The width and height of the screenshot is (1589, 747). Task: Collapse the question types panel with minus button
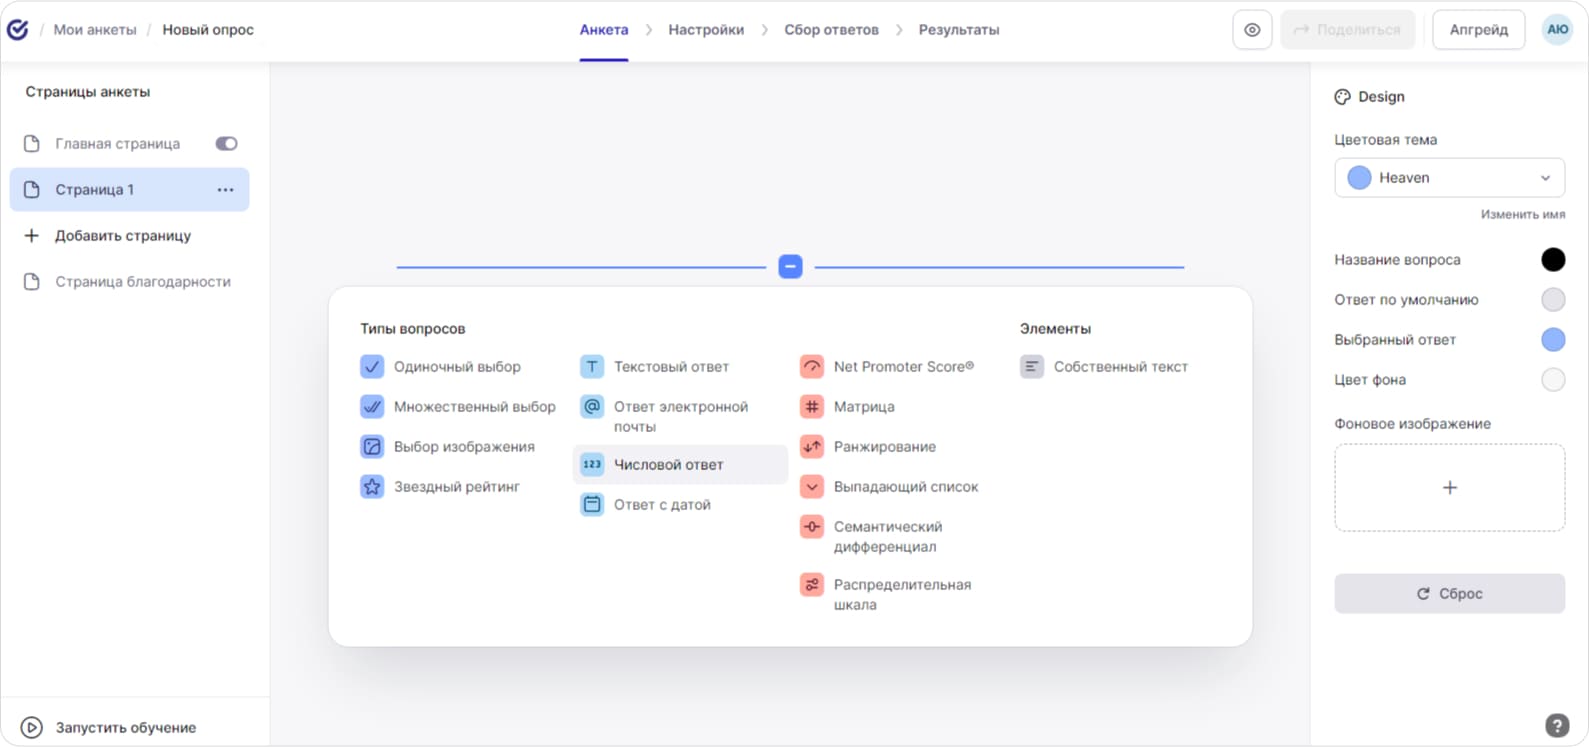click(790, 267)
